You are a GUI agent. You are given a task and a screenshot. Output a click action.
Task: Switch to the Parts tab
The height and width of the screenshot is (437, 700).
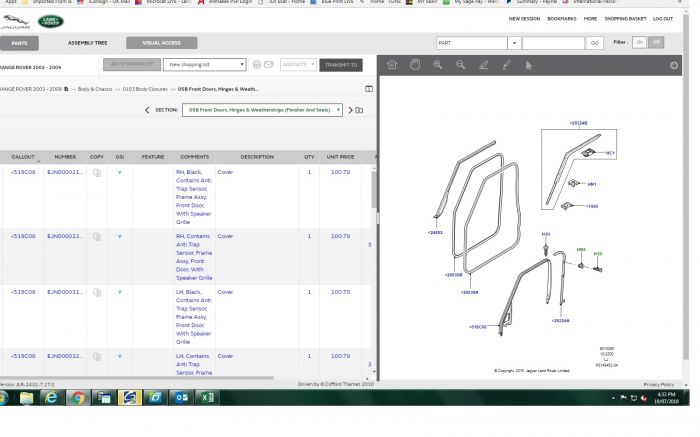(x=19, y=43)
